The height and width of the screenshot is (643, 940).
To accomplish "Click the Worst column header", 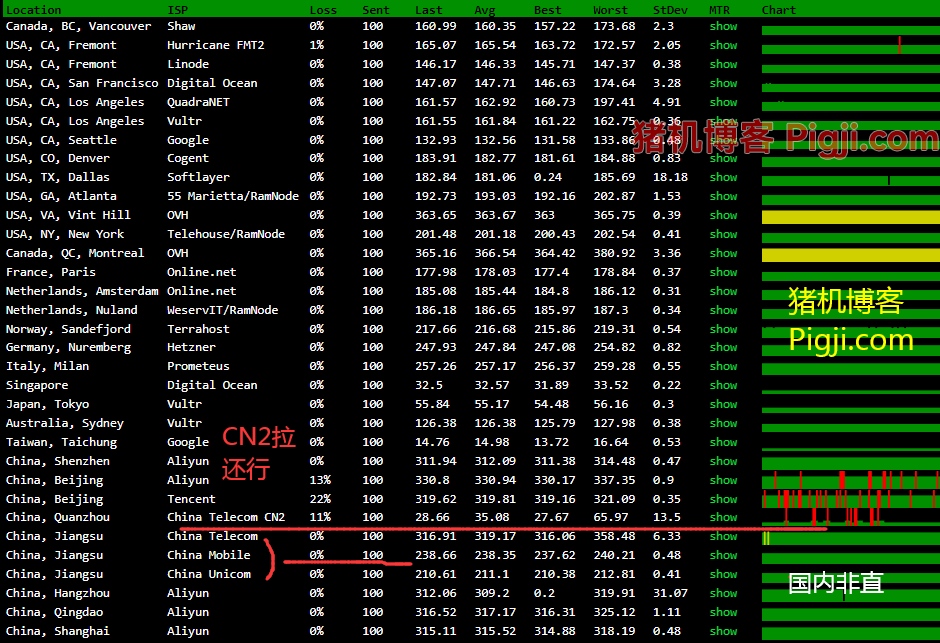I will (x=610, y=10).
